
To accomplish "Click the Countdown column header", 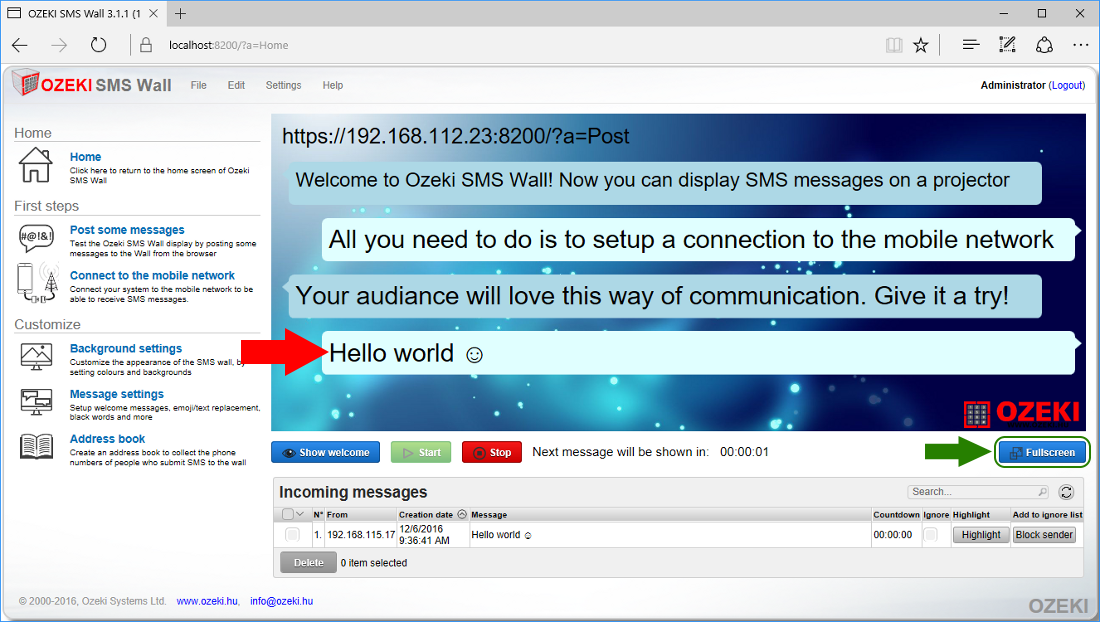I will coord(896,515).
